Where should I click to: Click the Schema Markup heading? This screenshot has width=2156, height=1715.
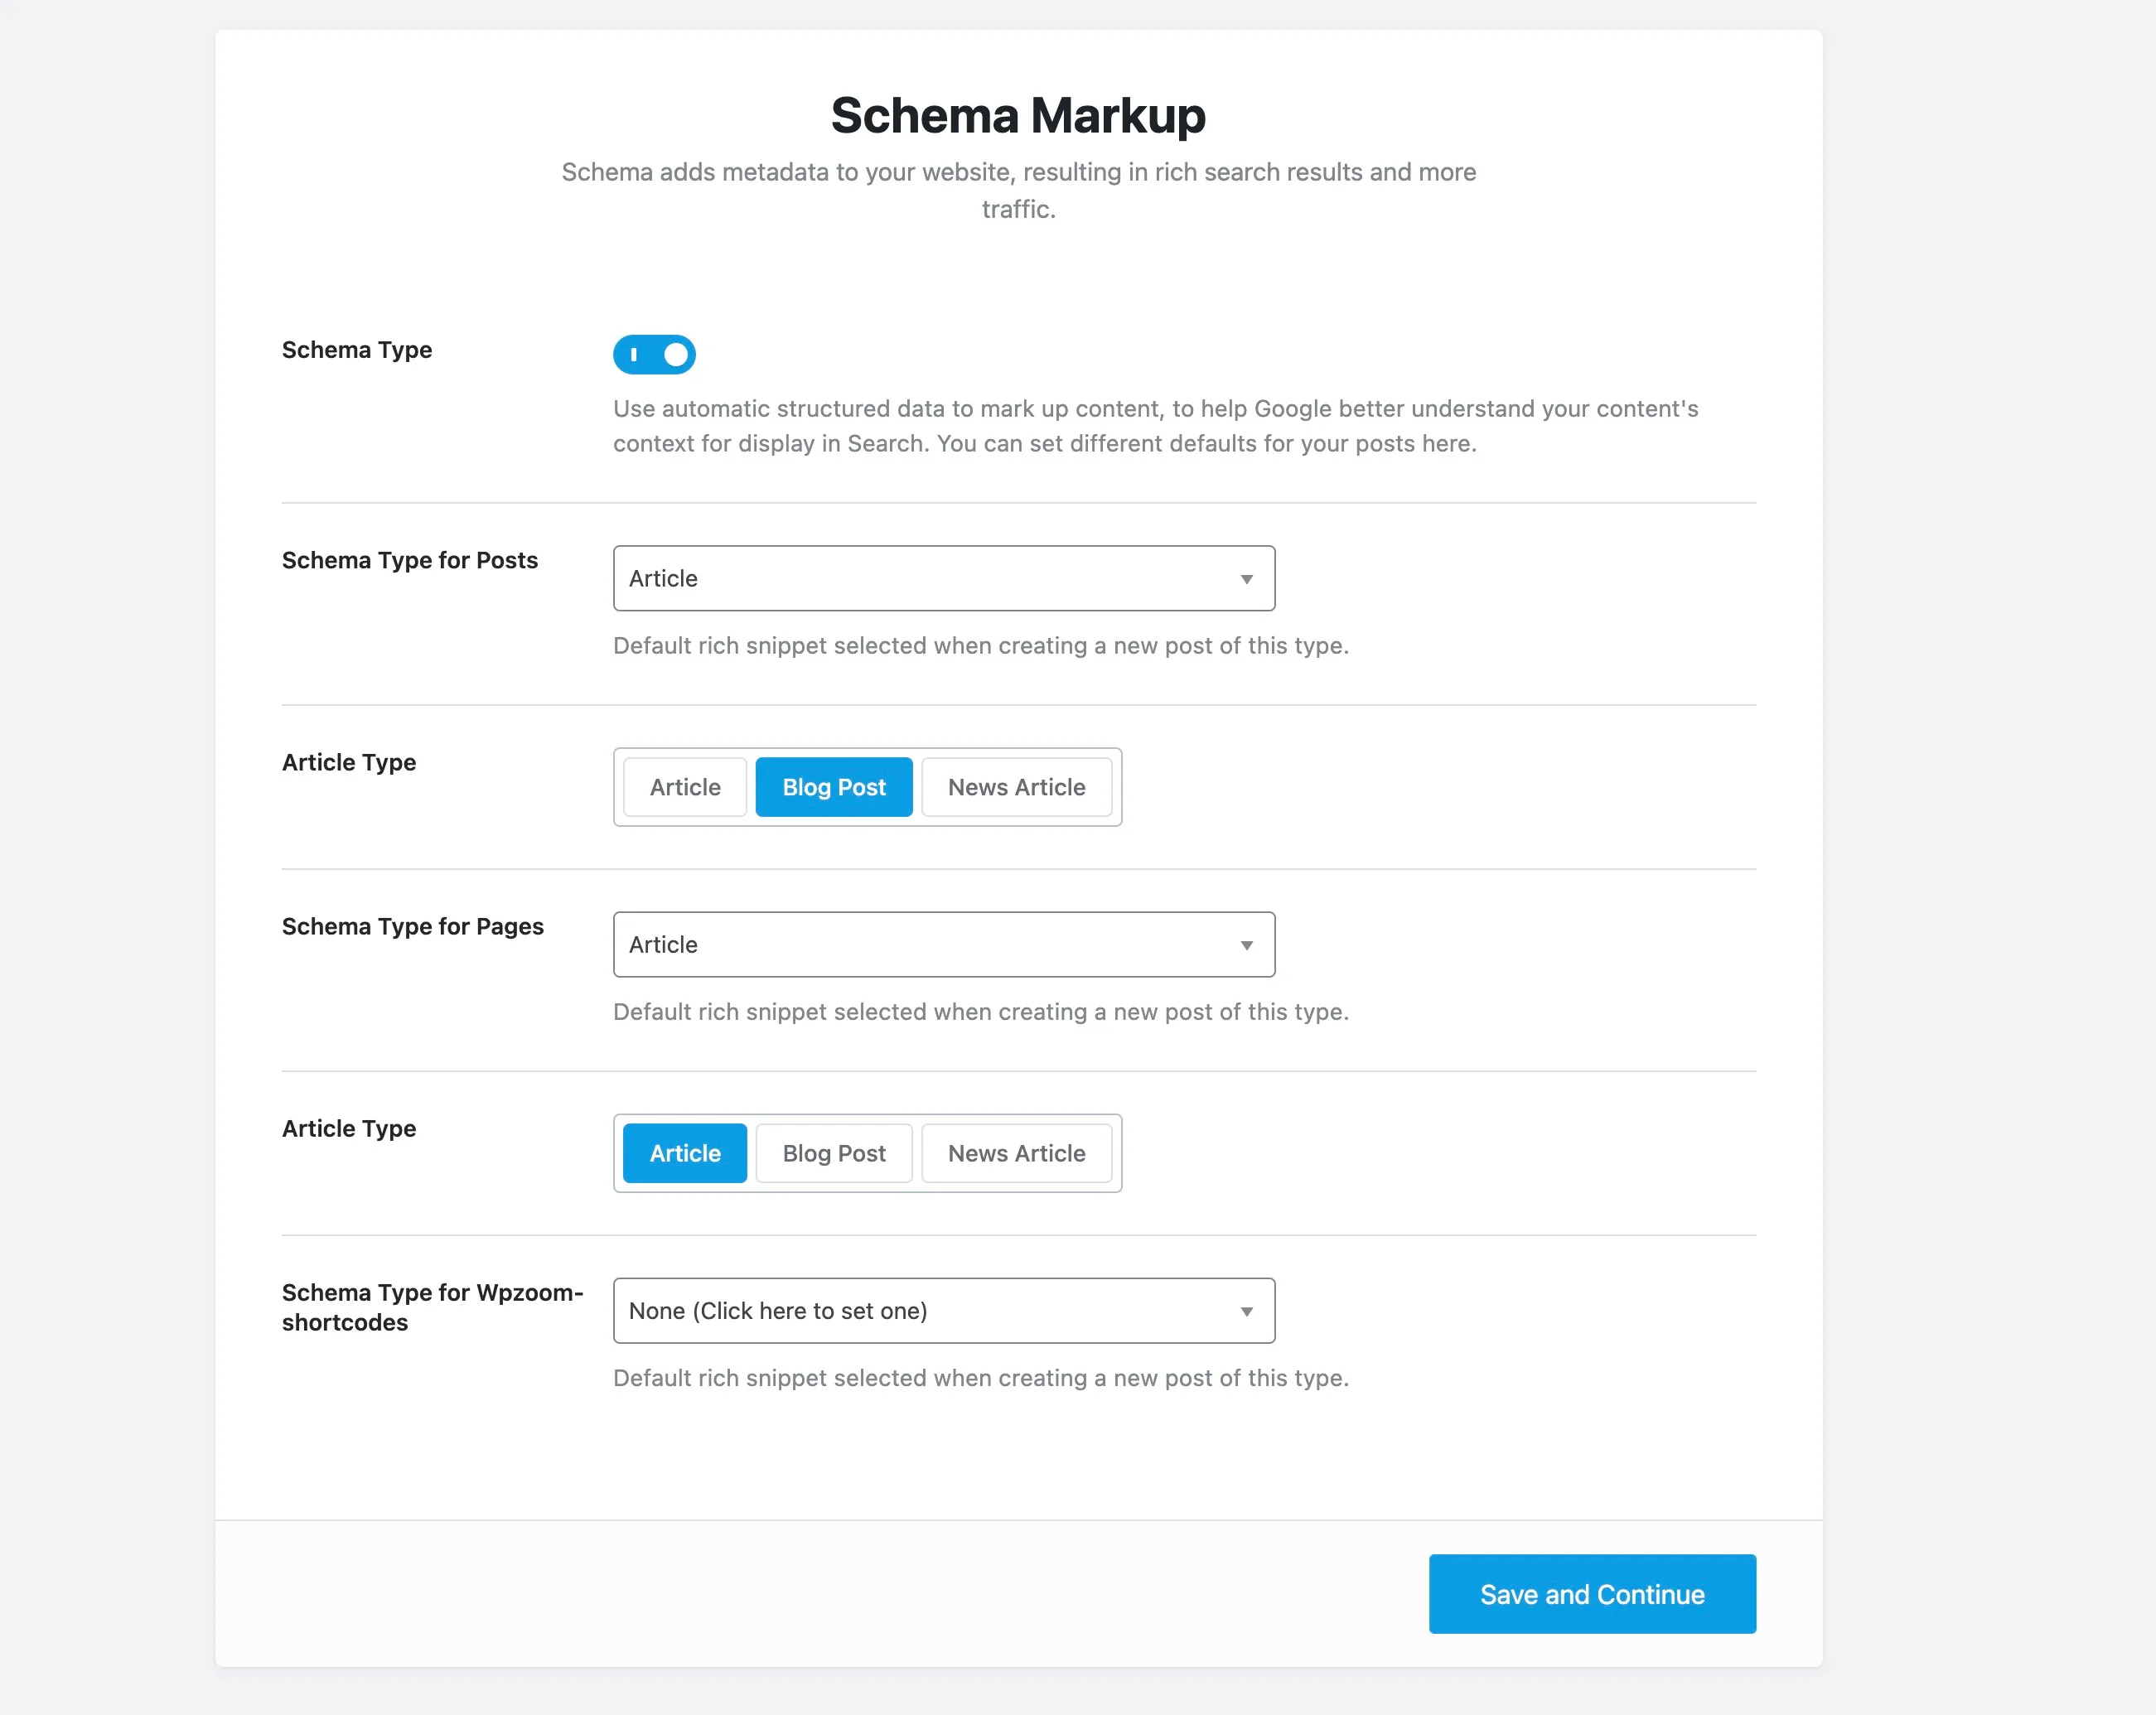(x=1018, y=115)
